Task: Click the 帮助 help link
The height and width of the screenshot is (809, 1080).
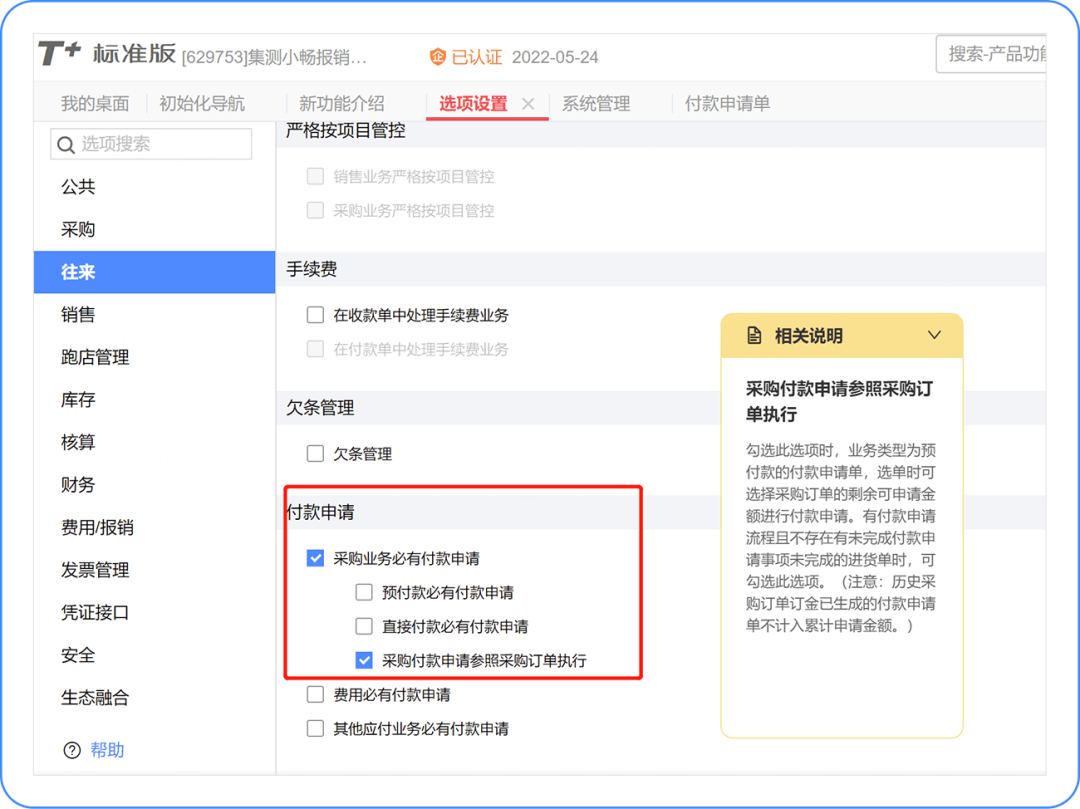Action: 107,750
